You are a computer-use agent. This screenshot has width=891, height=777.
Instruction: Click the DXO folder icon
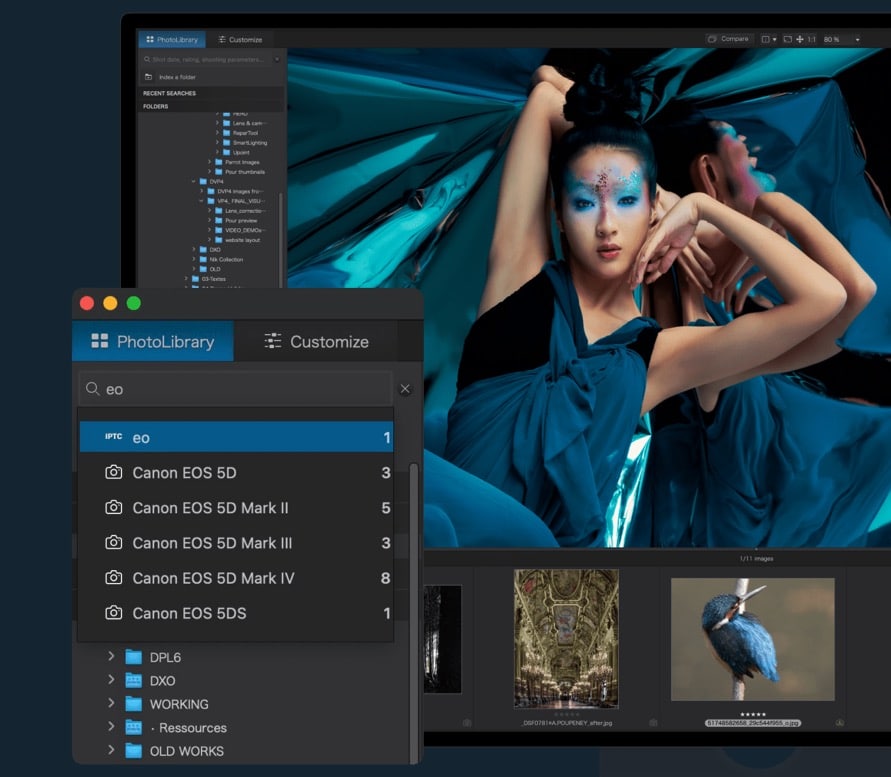tap(133, 681)
